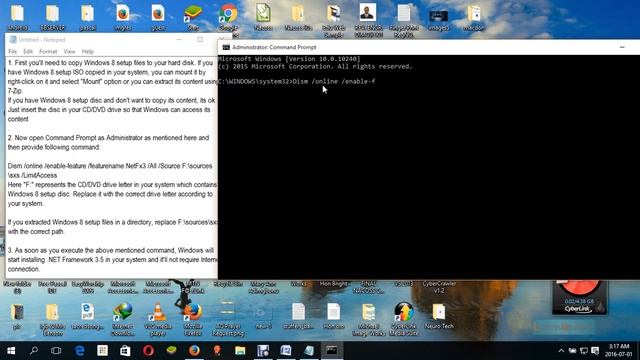Open the File menu in Notepad
The width and height of the screenshot is (640, 360).
(x=12, y=51)
